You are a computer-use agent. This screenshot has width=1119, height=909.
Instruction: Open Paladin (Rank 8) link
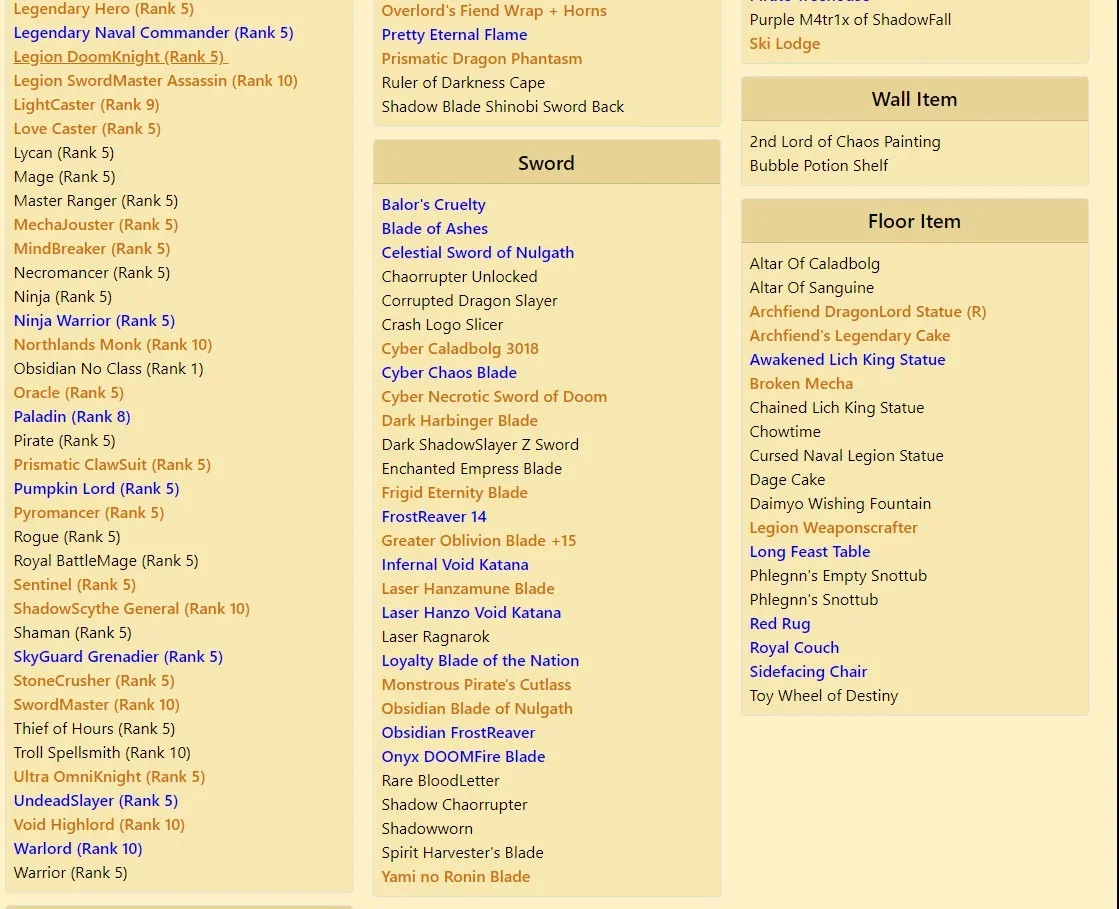click(72, 417)
